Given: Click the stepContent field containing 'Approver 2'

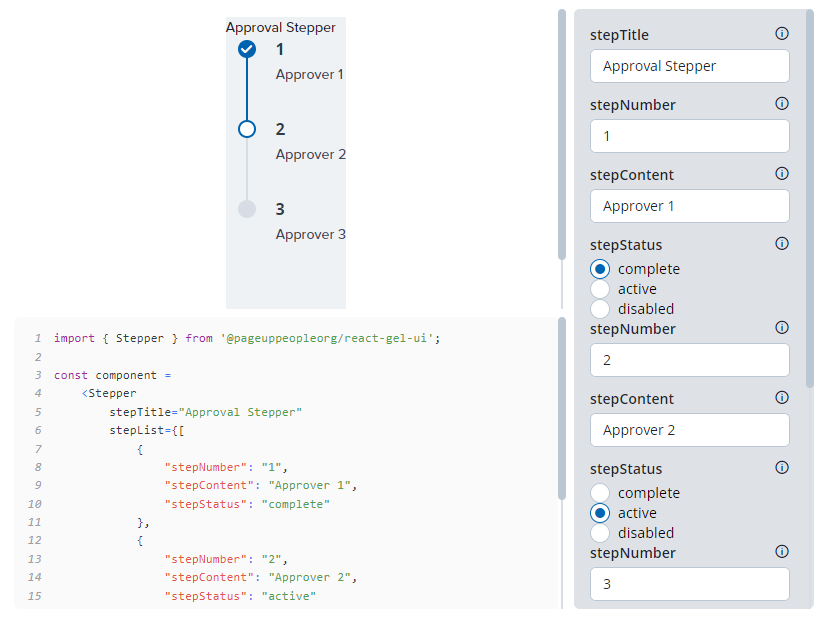Looking at the screenshot, I should [689, 430].
